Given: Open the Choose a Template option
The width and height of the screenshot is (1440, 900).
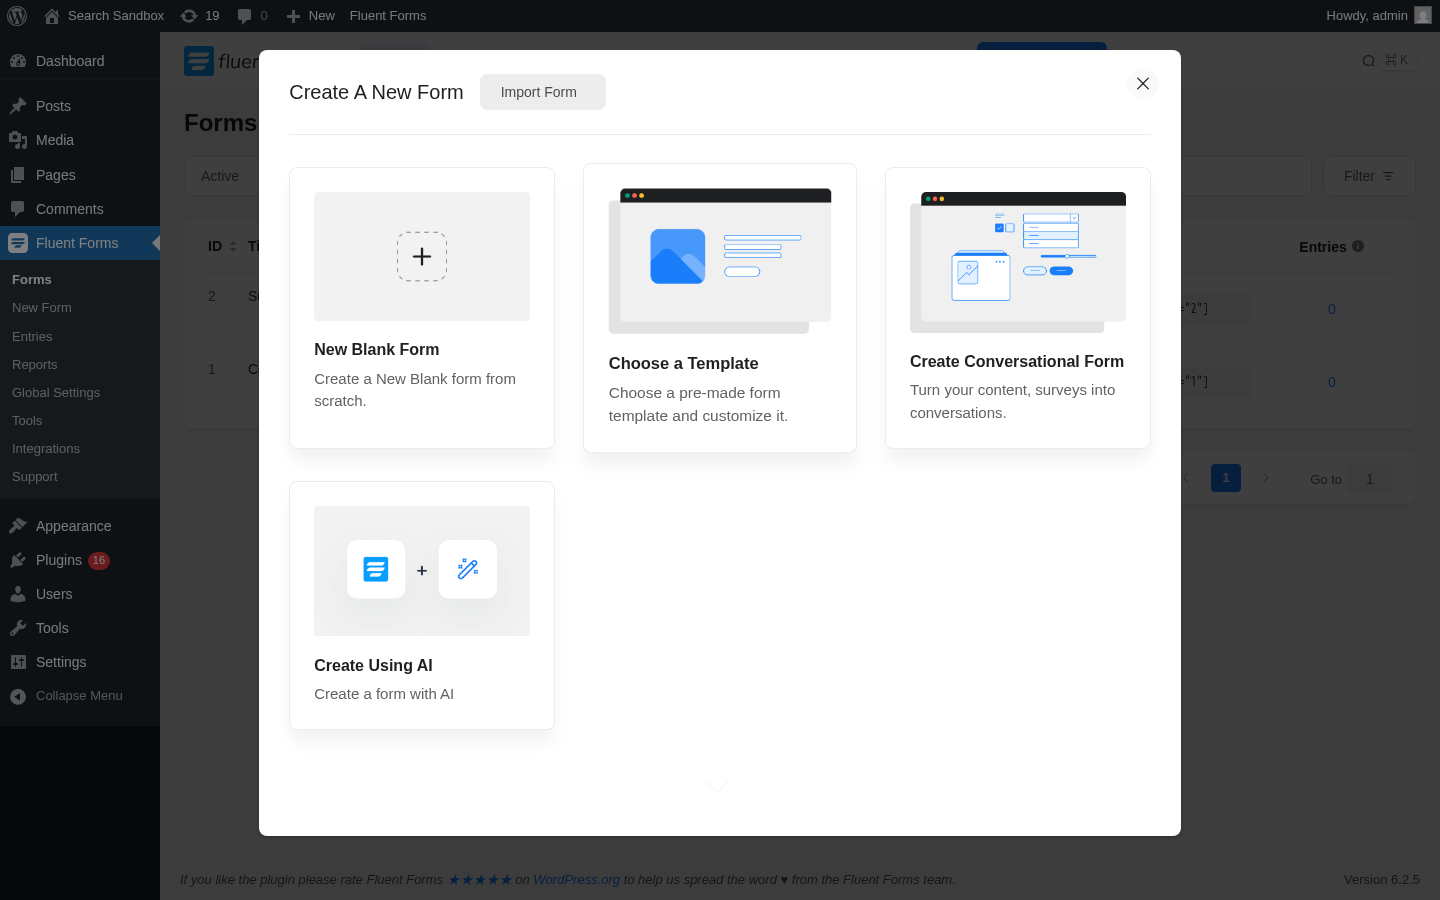Looking at the screenshot, I should (720, 308).
